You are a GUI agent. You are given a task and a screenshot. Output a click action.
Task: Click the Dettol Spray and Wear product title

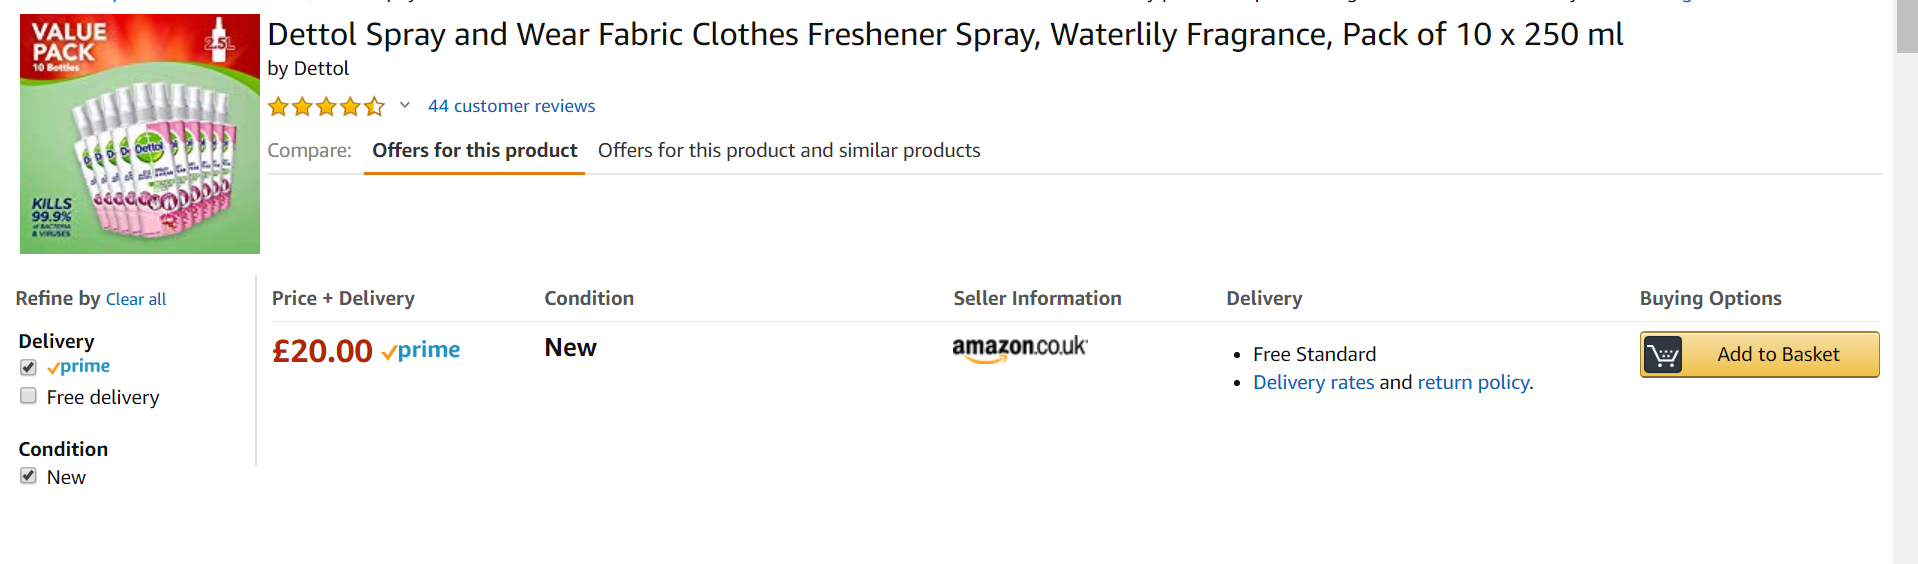pos(944,35)
